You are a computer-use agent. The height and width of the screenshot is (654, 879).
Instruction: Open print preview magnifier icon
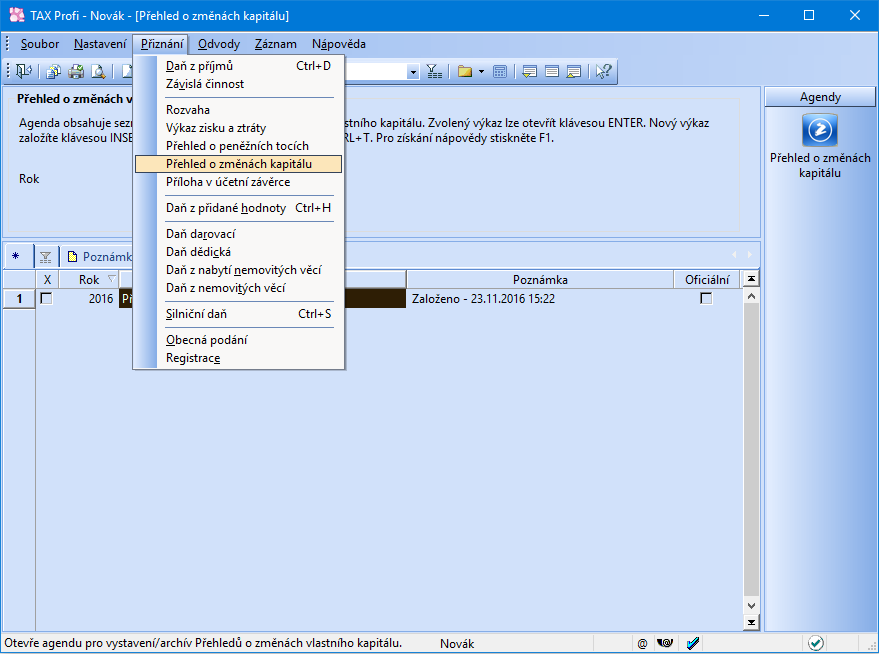[99, 71]
